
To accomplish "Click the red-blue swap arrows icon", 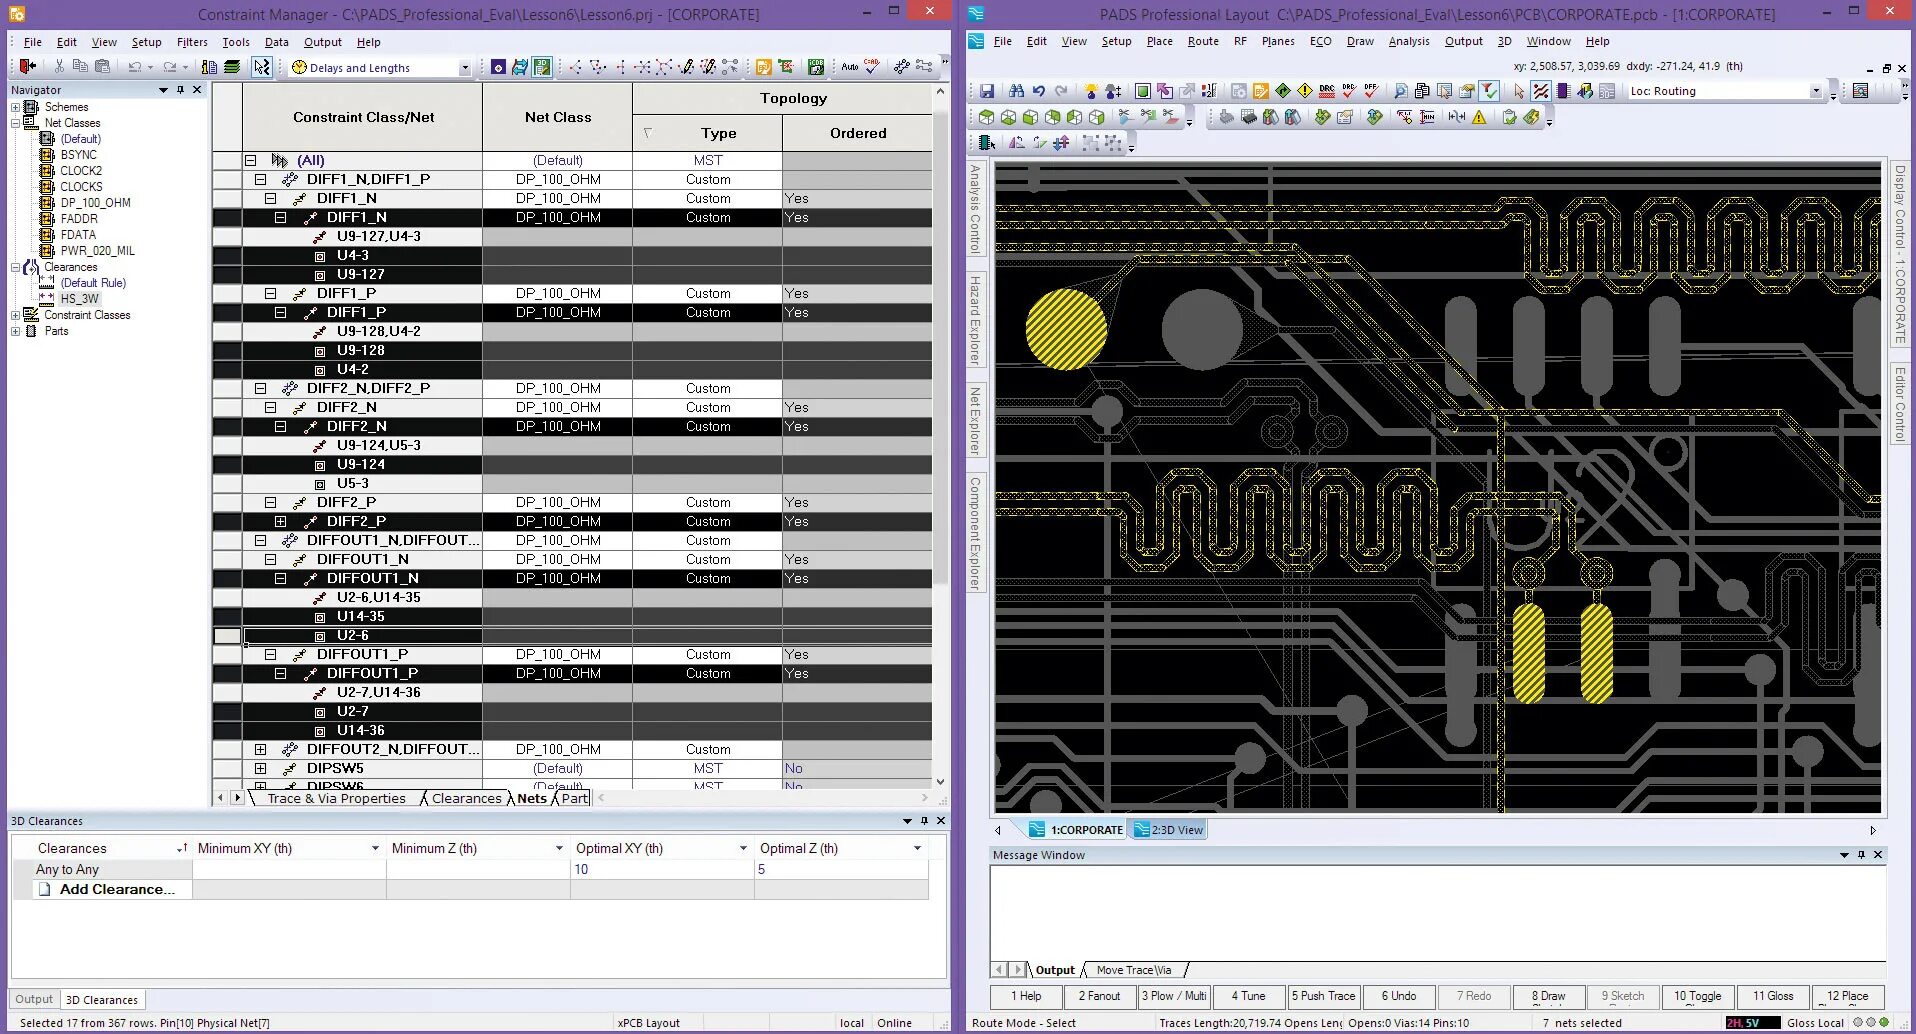I will tap(1061, 143).
